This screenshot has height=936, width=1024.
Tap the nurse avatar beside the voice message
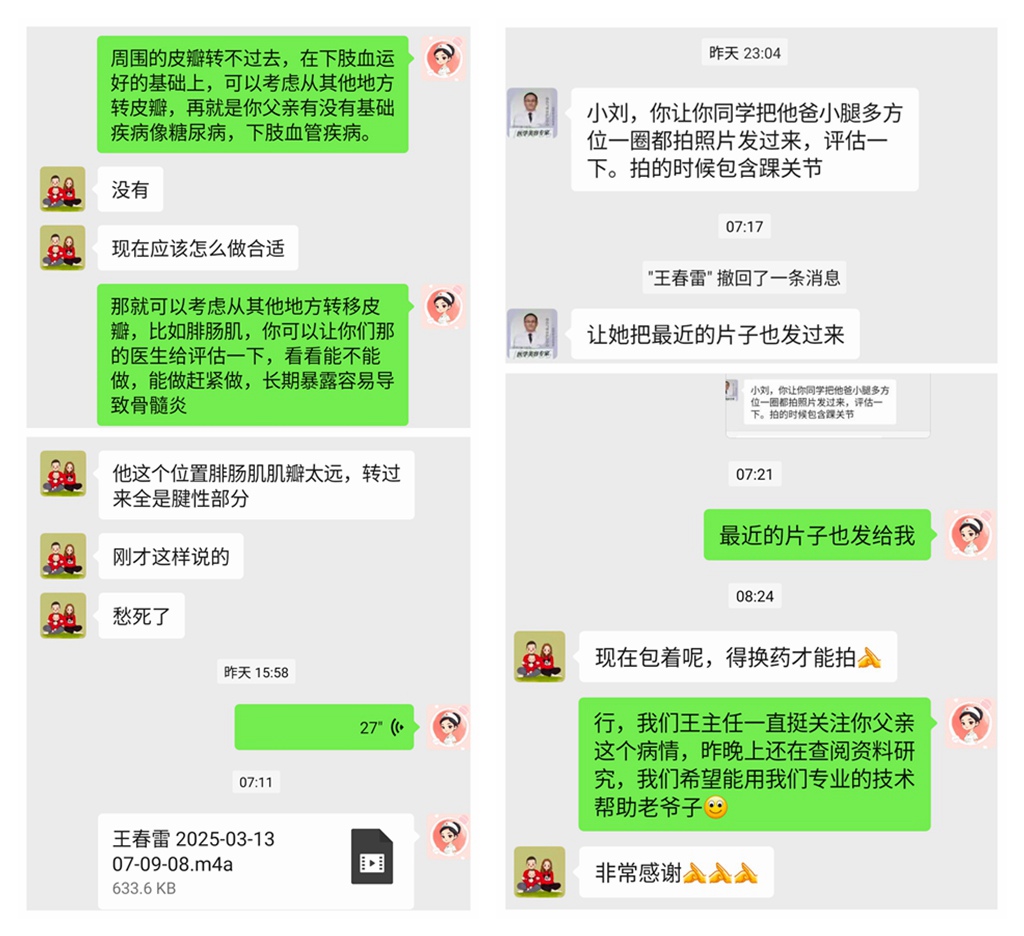tap(449, 726)
